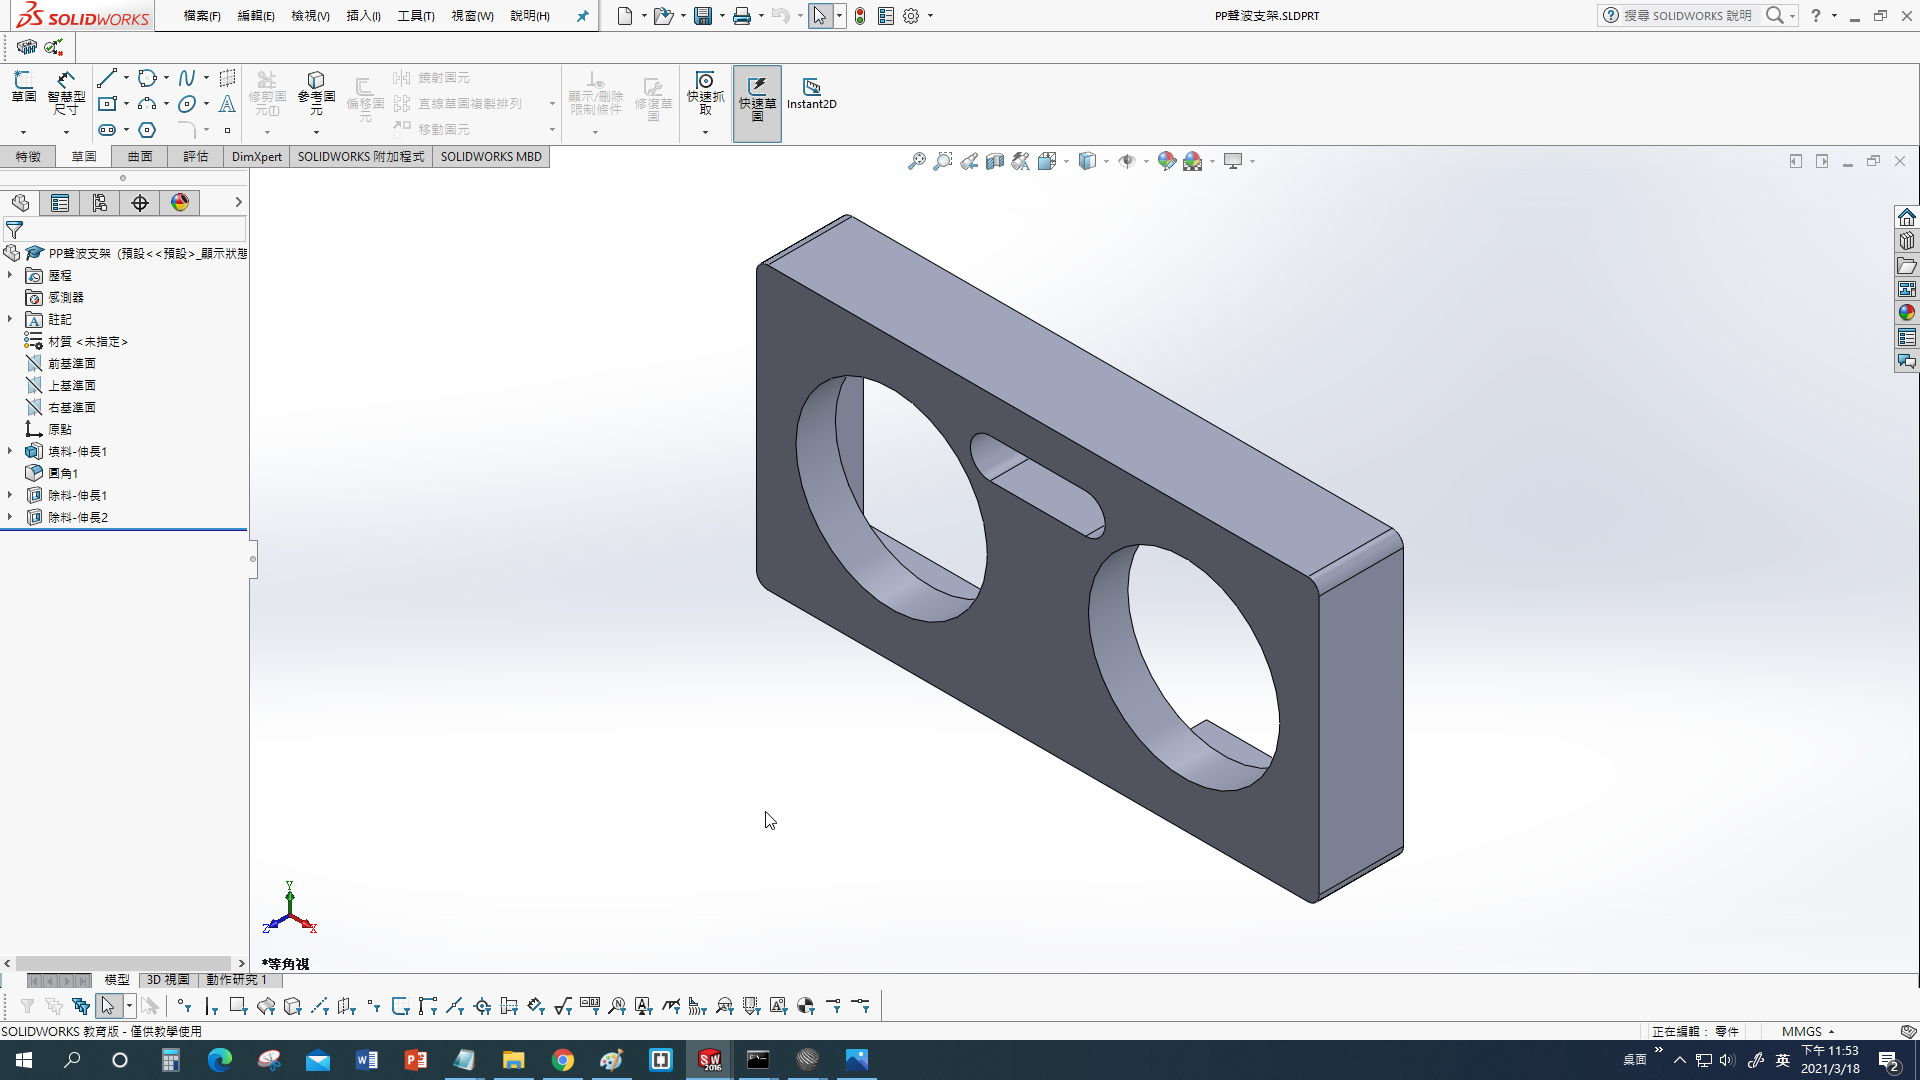Click the Print toolbar icon
The image size is (1920, 1080).
click(742, 16)
